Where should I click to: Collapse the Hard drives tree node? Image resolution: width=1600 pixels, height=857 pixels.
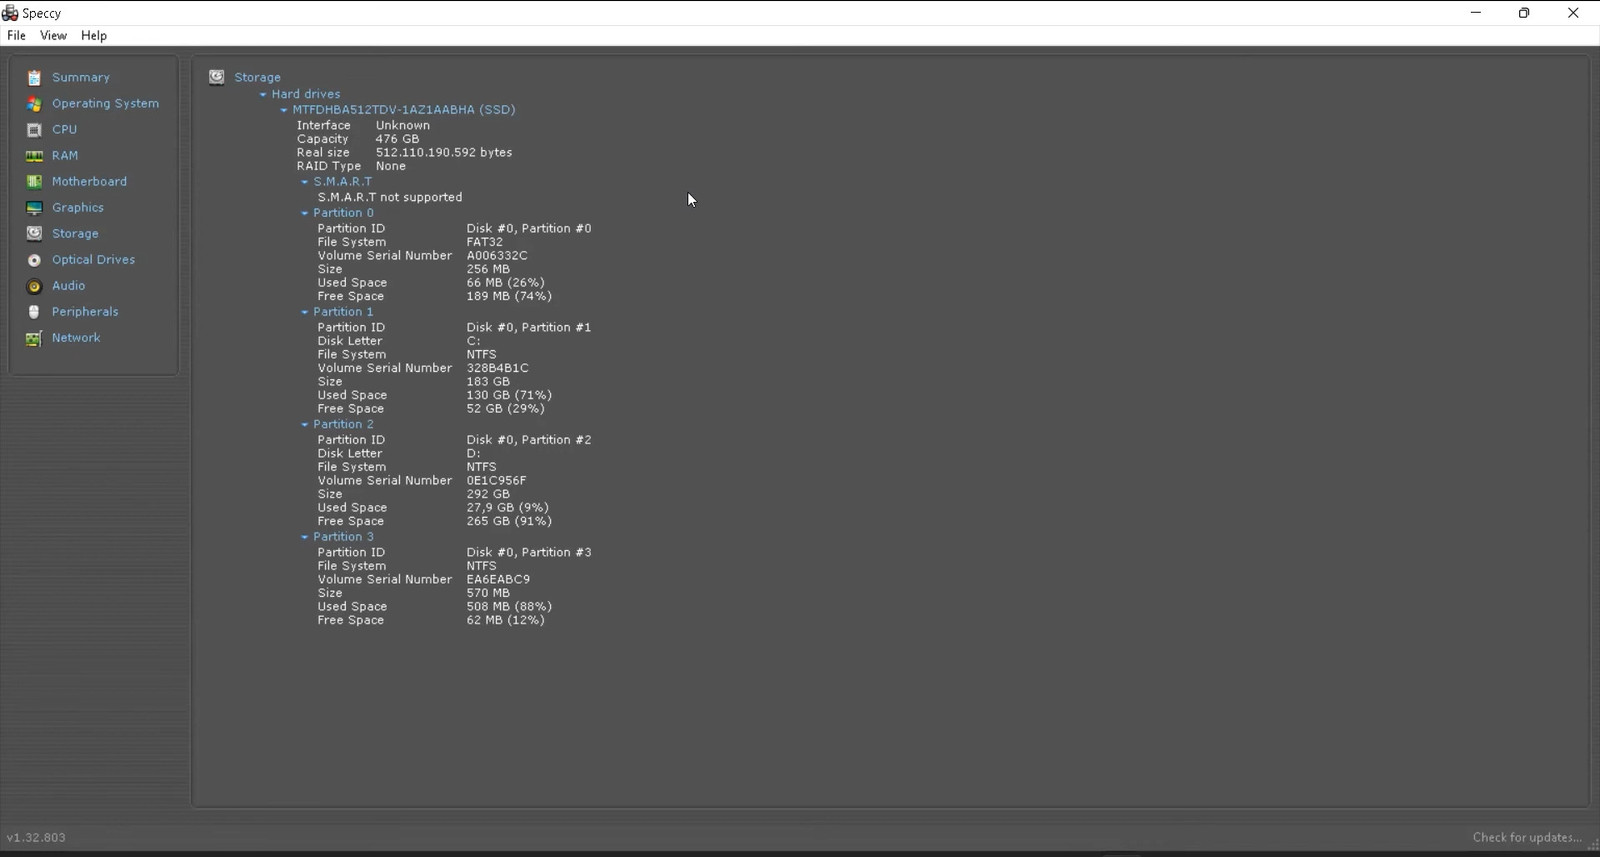point(263,95)
